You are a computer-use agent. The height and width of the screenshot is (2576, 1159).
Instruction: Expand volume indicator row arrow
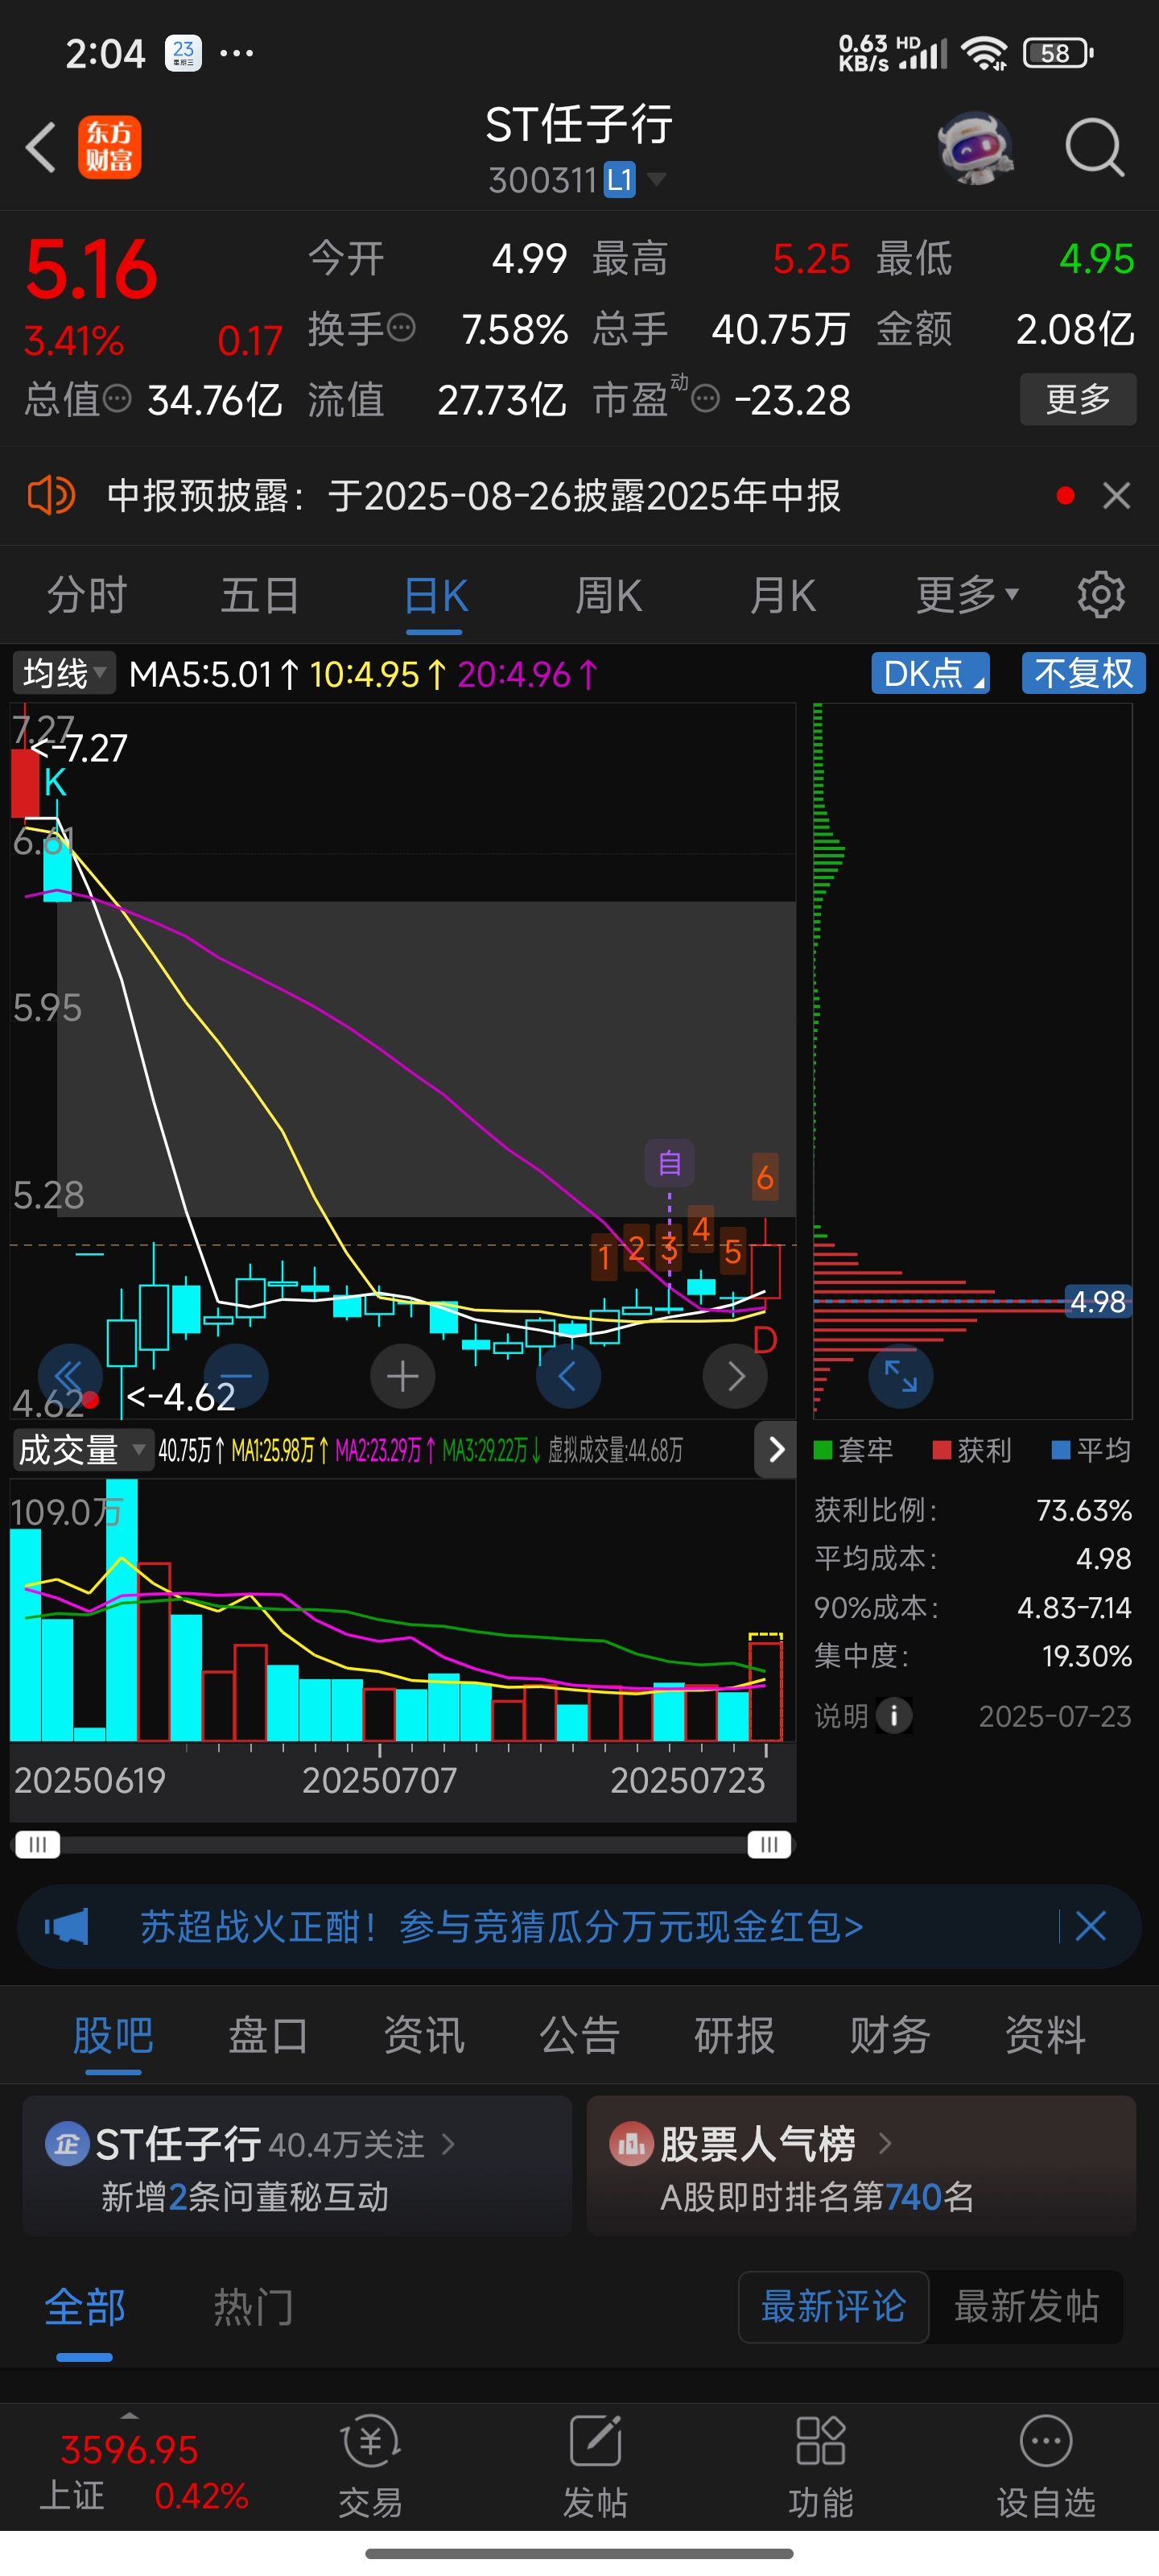tap(776, 1449)
